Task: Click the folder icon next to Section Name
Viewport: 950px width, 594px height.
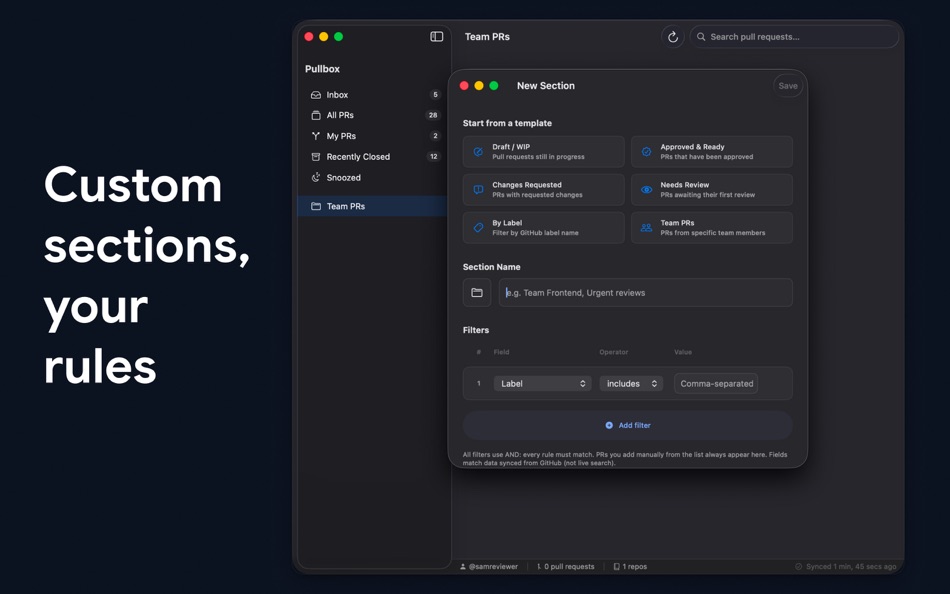Action: pyautogui.click(x=477, y=292)
